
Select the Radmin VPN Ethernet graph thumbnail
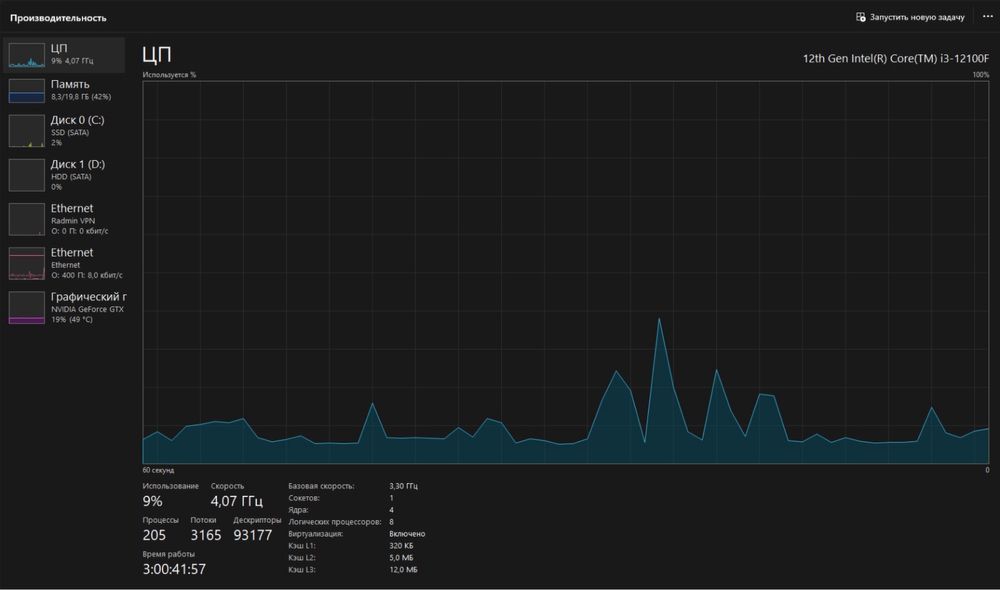tap(27, 219)
